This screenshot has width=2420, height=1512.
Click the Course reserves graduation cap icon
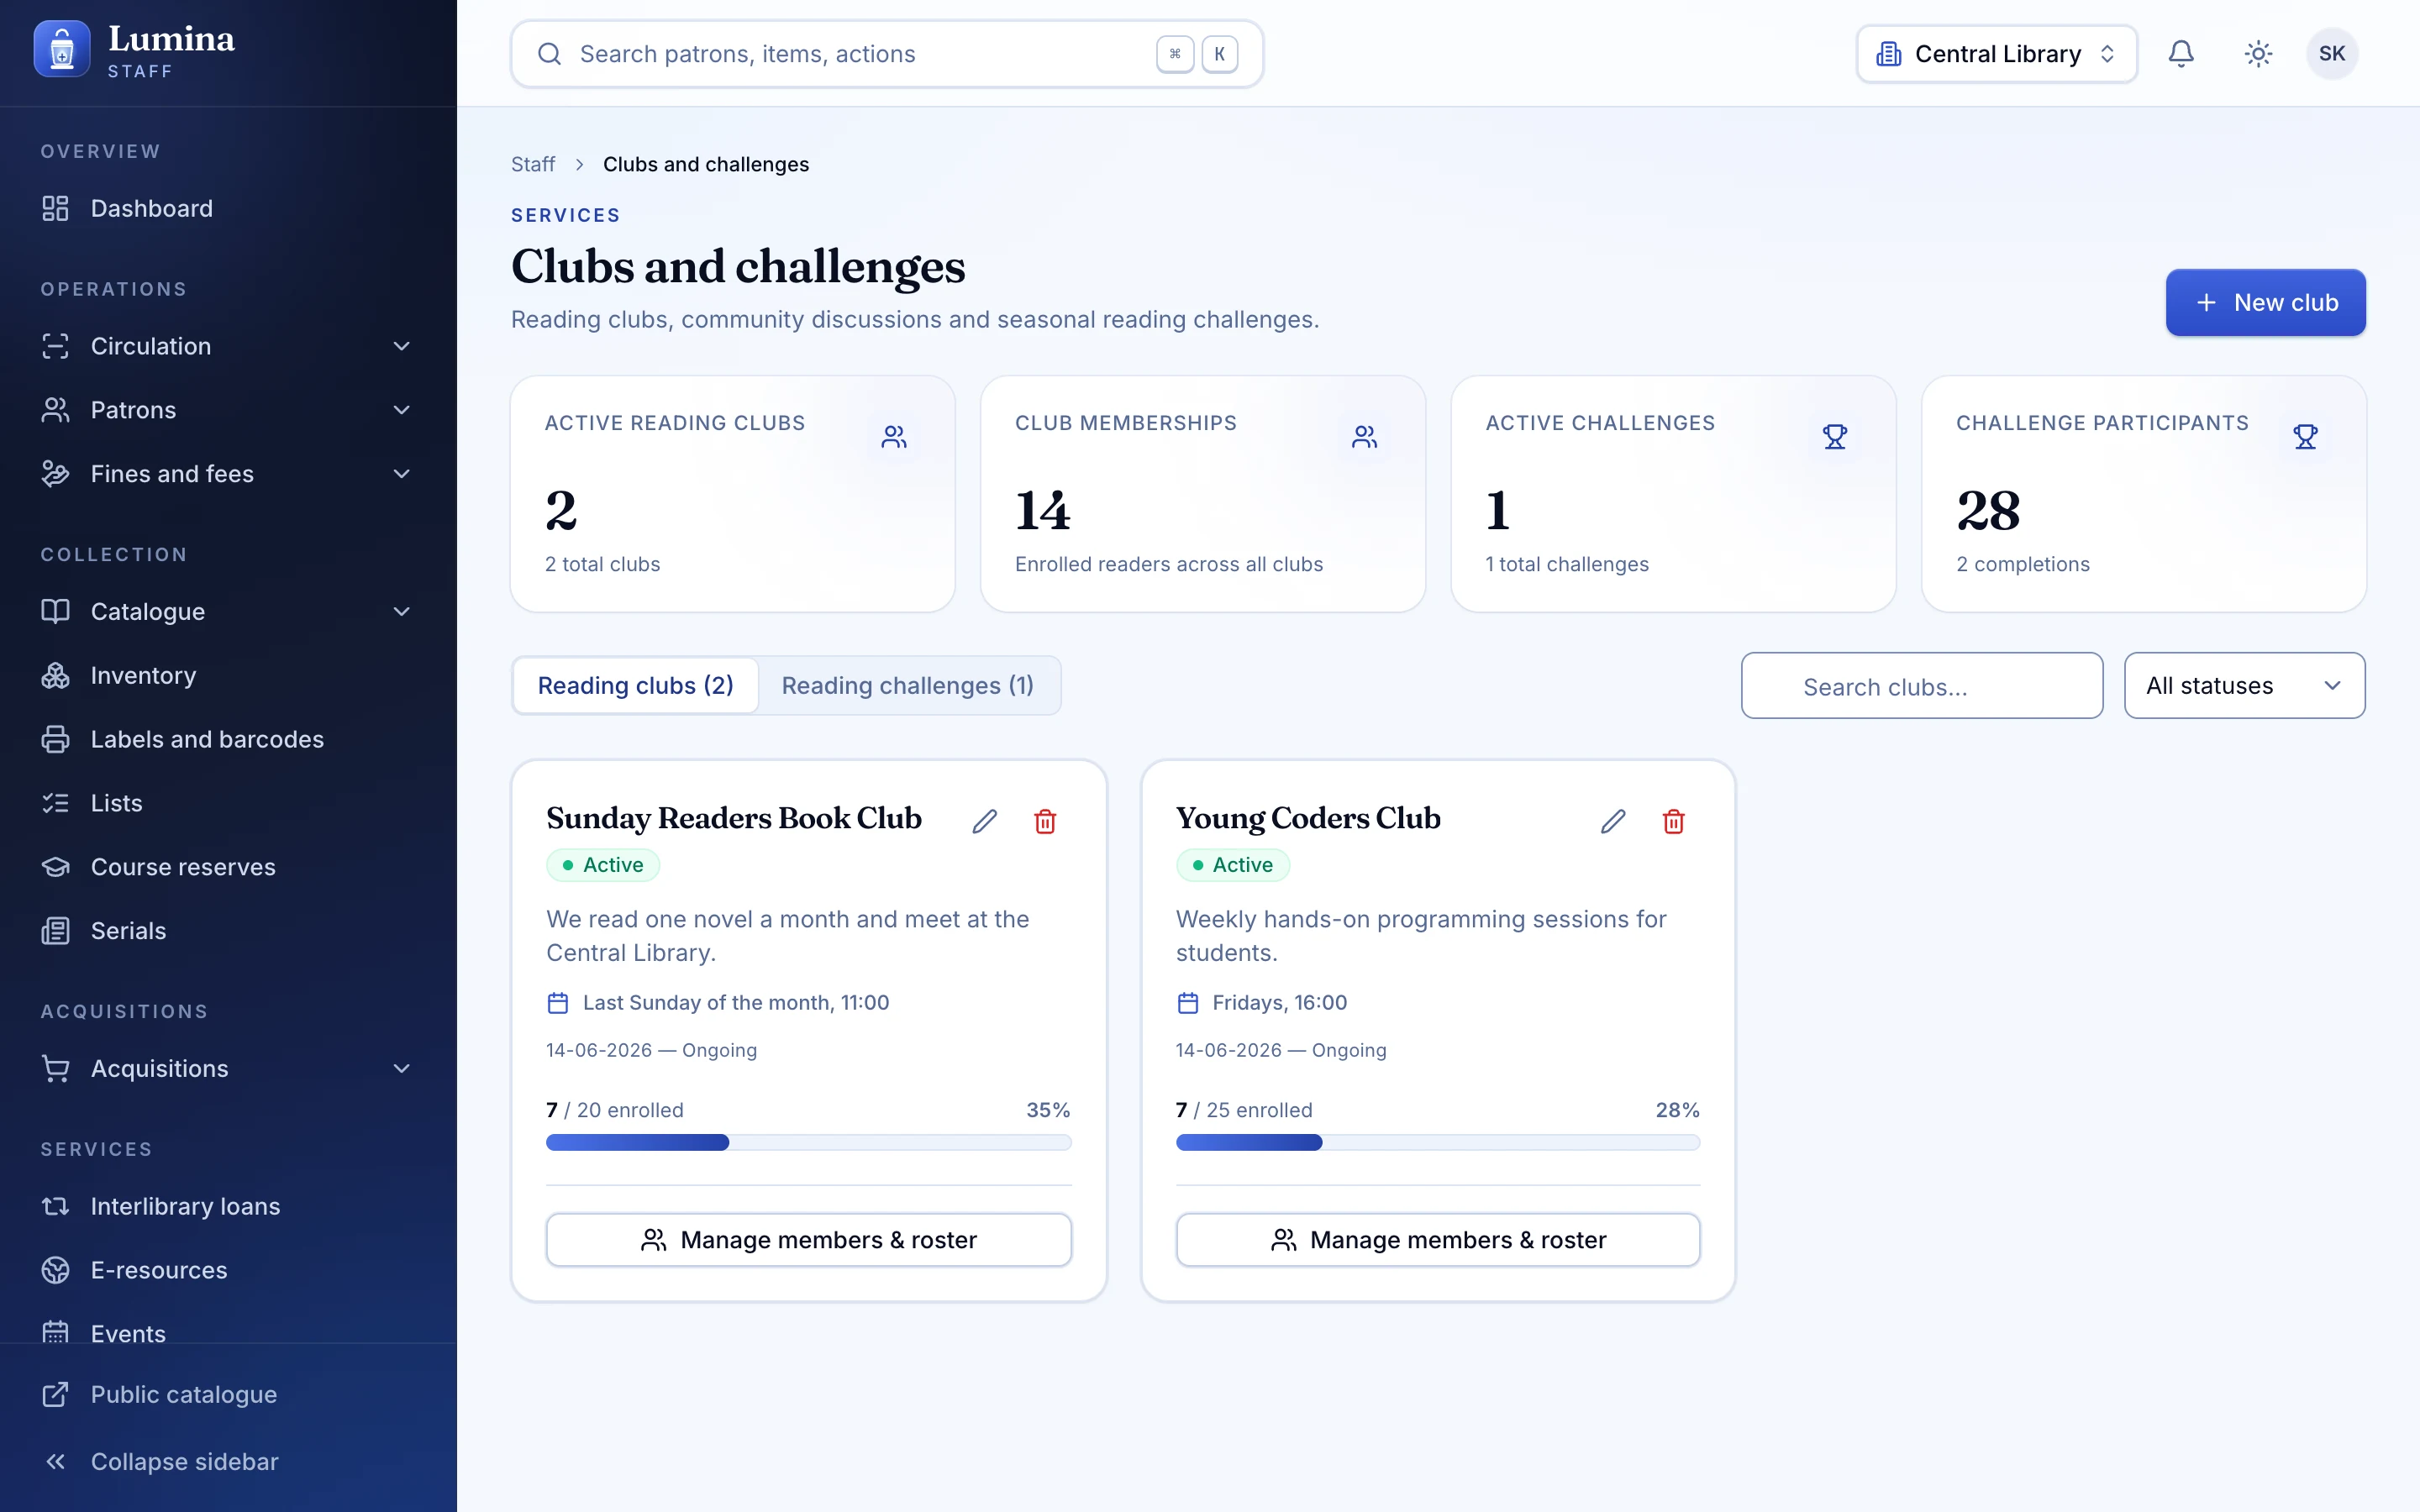coord(56,867)
